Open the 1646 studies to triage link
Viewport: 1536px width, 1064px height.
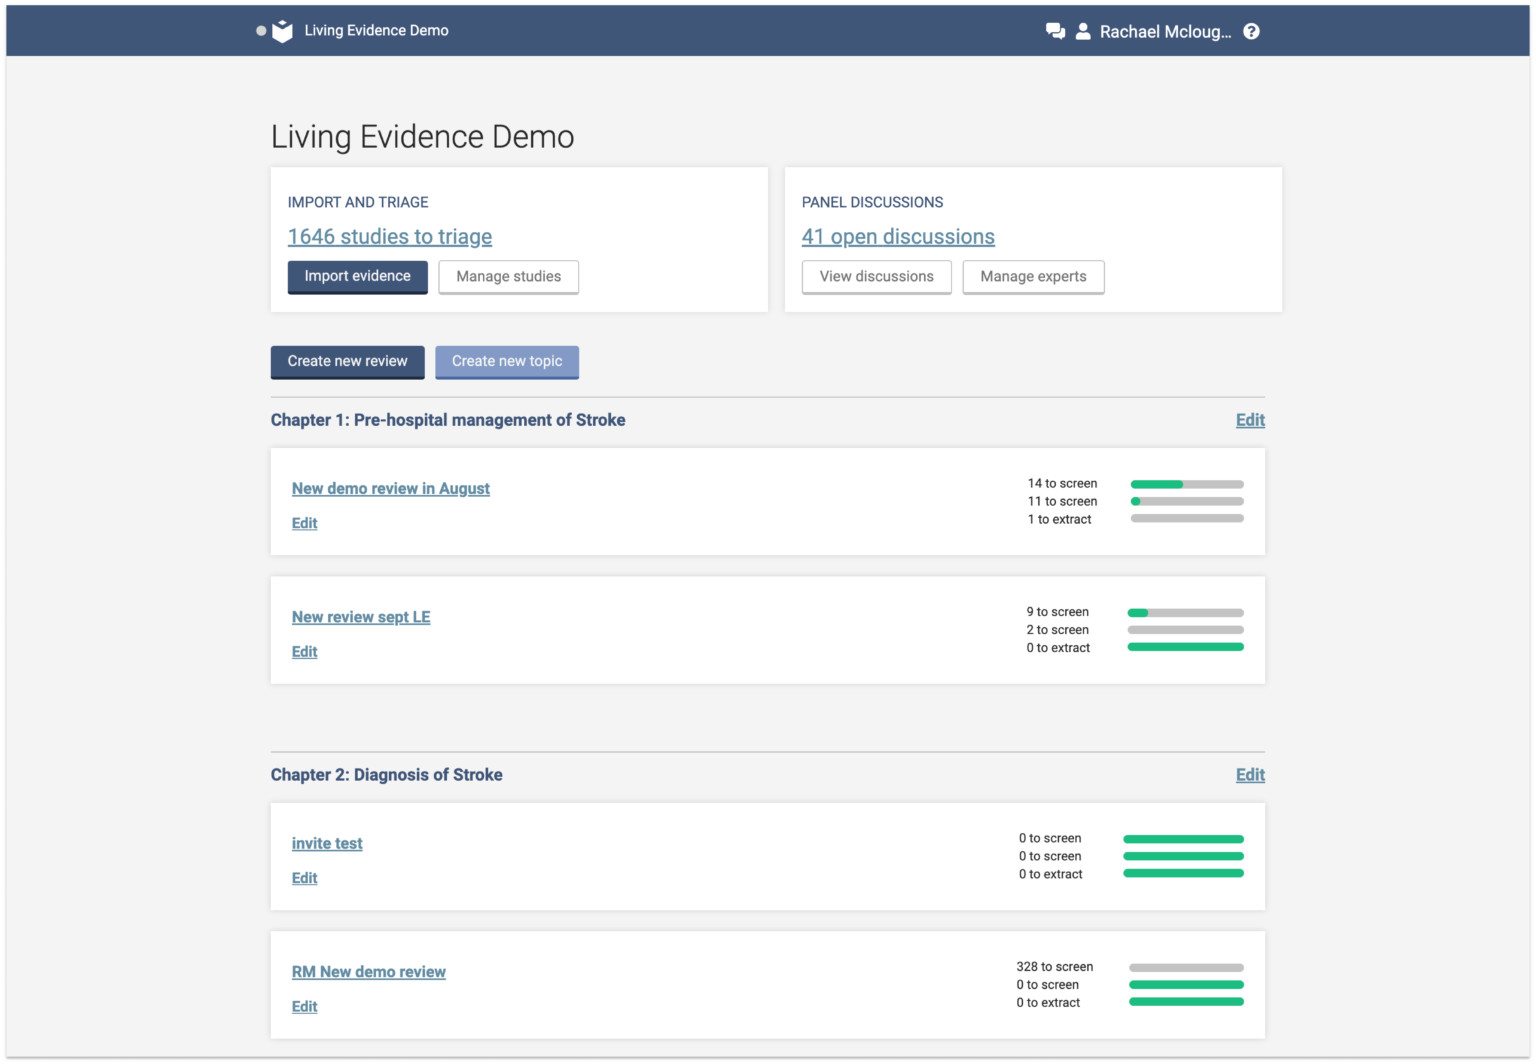(x=390, y=237)
